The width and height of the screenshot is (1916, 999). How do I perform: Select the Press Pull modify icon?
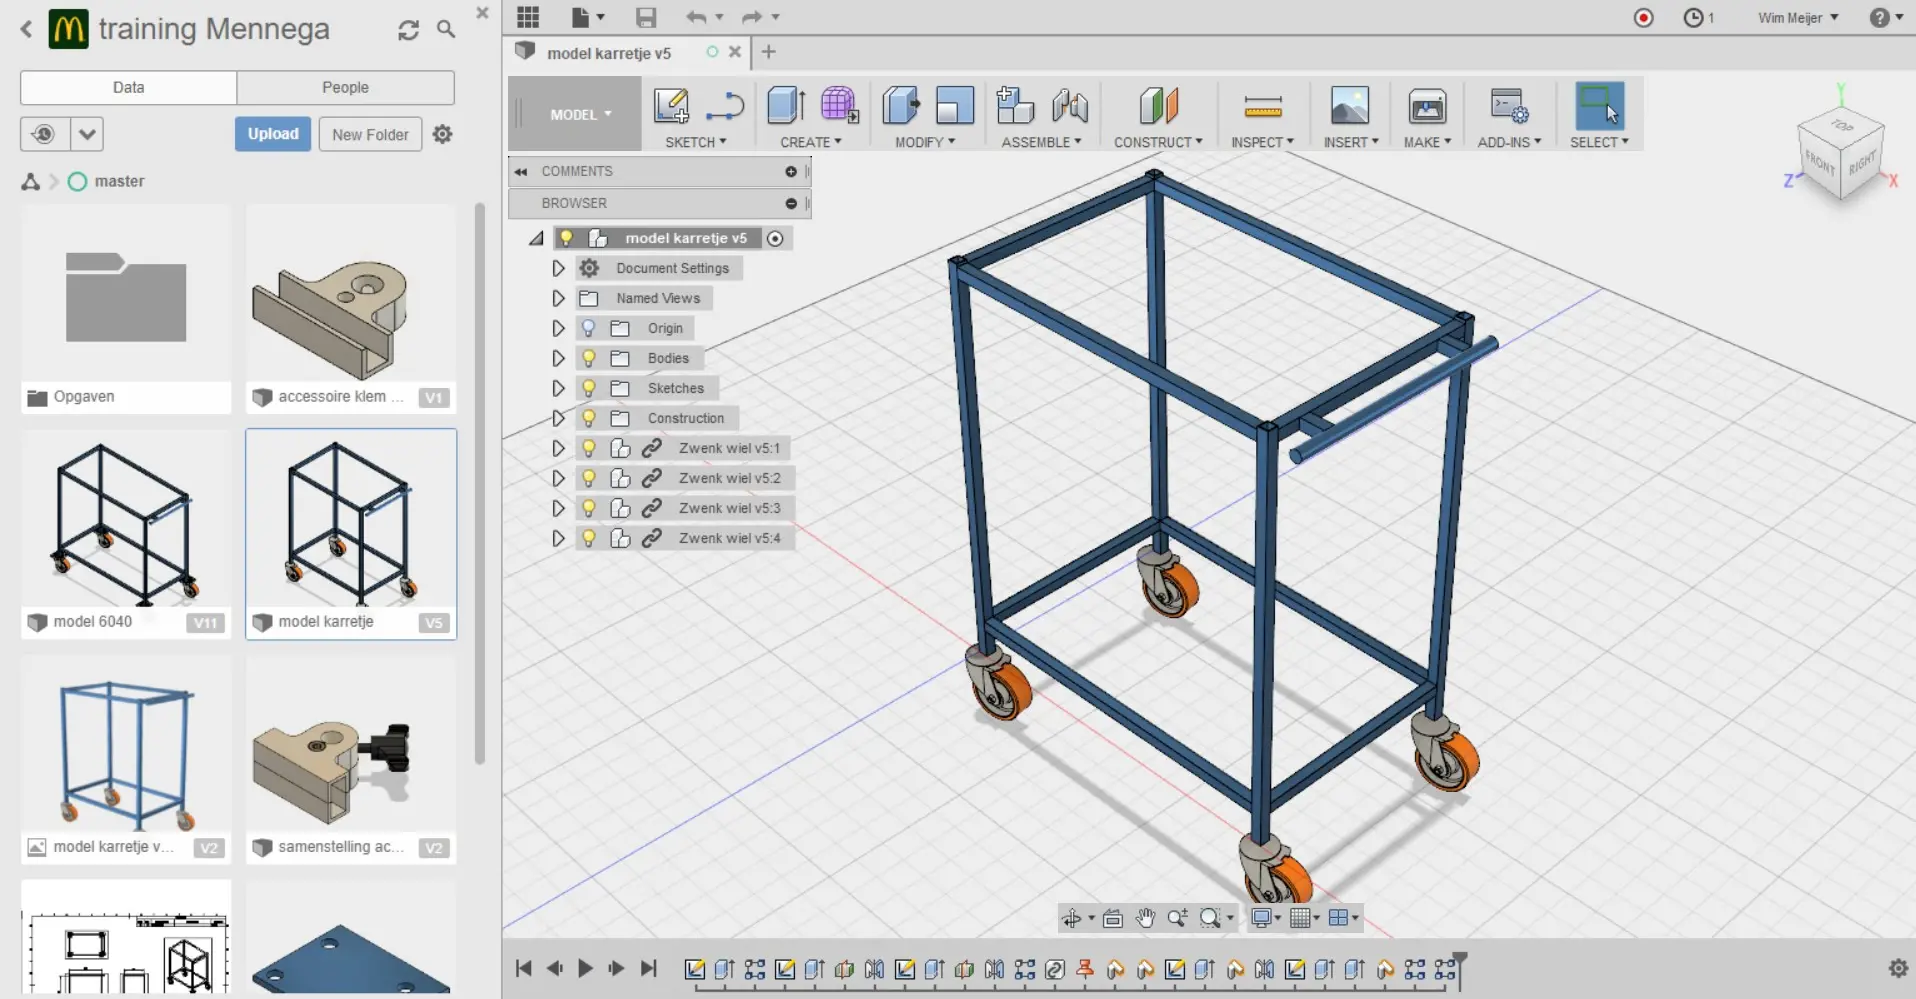[901, 105]
